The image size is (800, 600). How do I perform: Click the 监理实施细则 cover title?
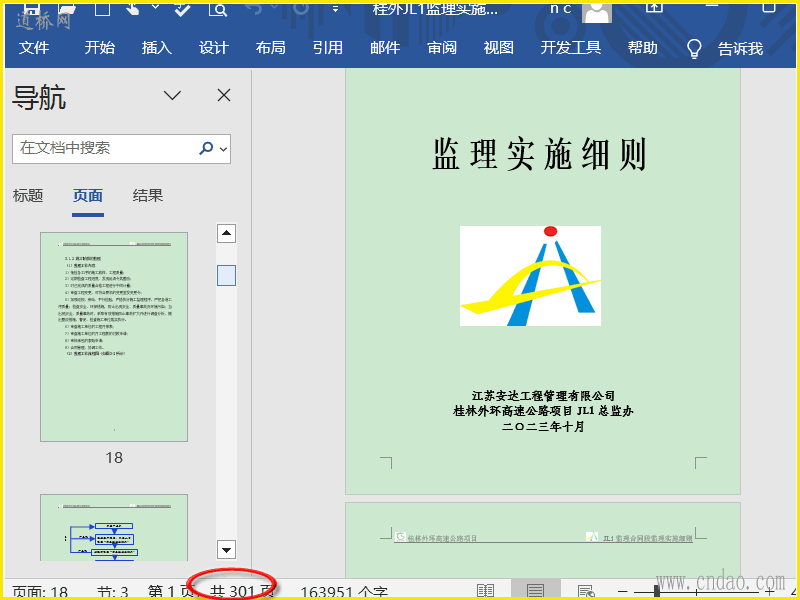tap(539, 154)
